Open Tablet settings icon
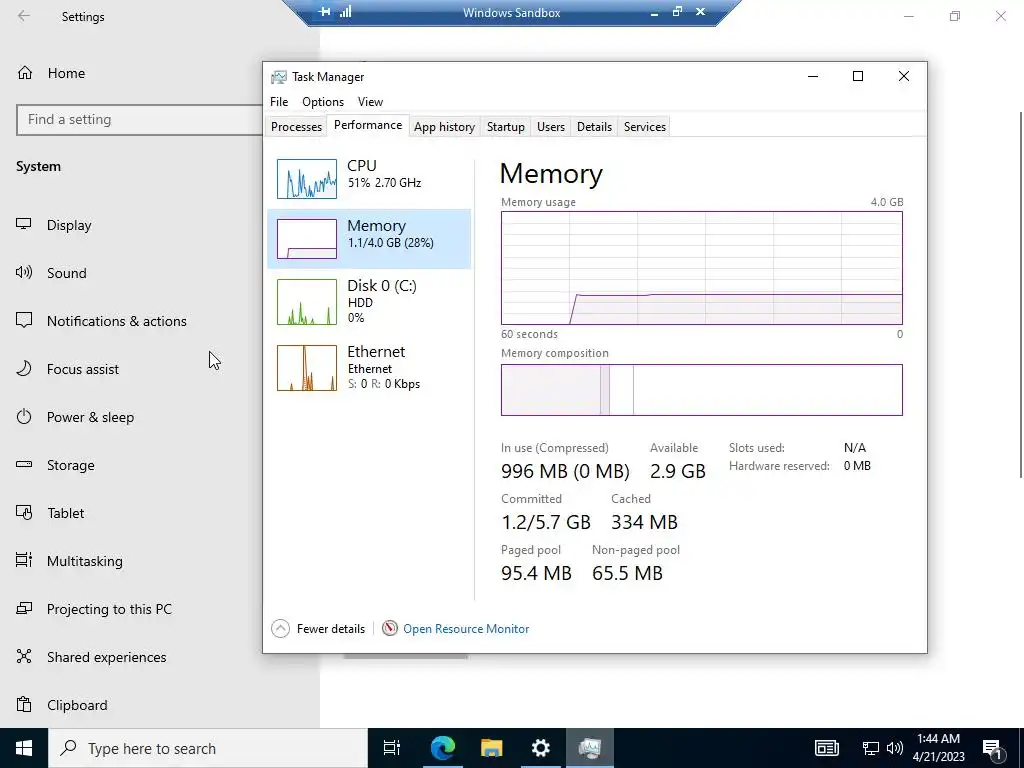This screenshot has height=768, width=1024. pos(24,513)
